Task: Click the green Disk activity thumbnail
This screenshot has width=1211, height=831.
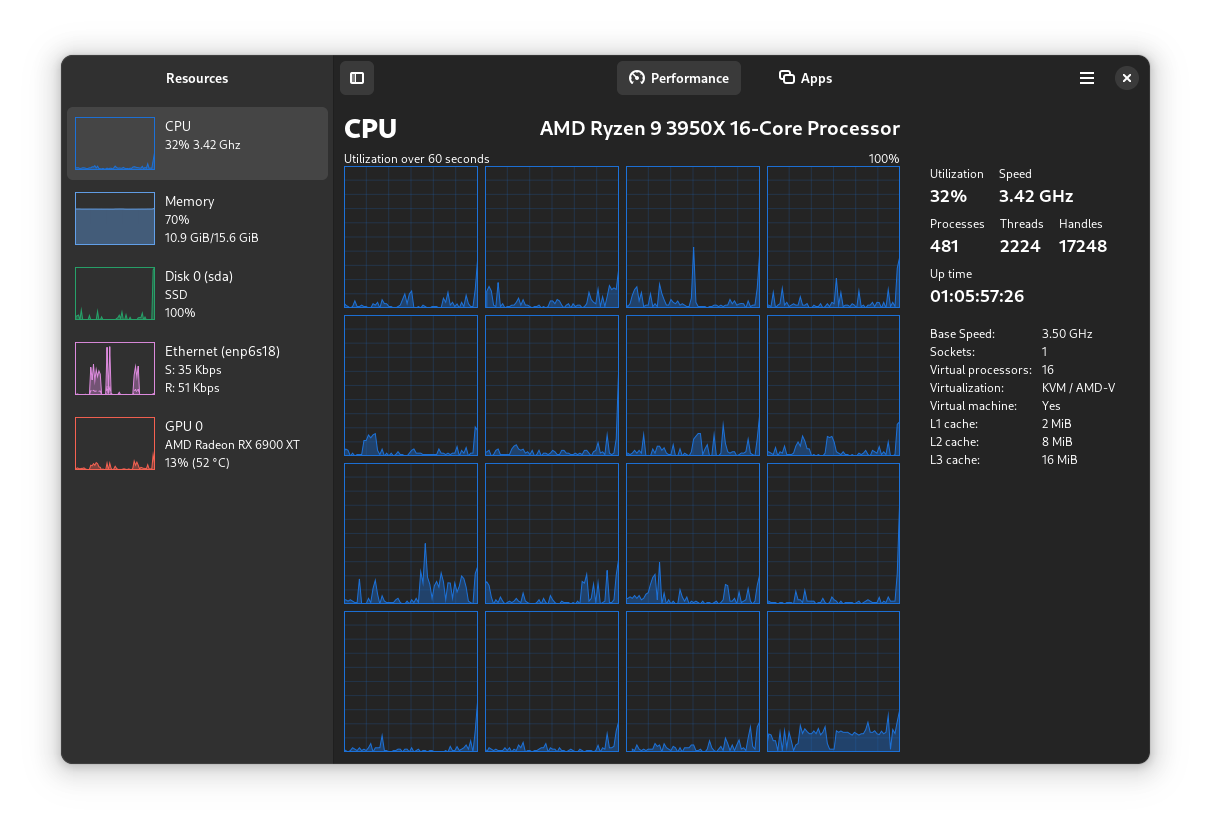Action: coord(115,294)
